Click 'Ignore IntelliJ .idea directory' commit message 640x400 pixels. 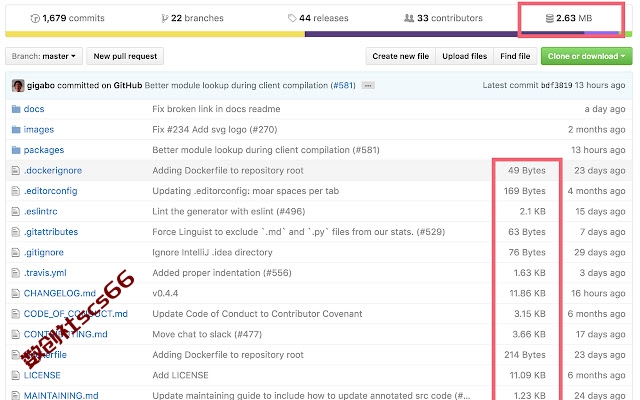point(212,253)
